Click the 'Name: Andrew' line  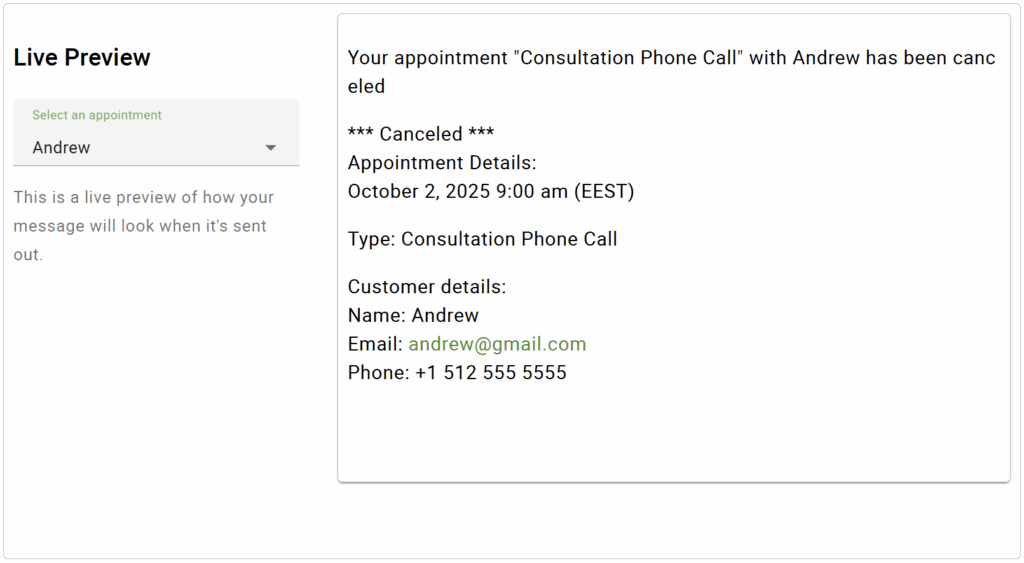(x=413, y=315)
